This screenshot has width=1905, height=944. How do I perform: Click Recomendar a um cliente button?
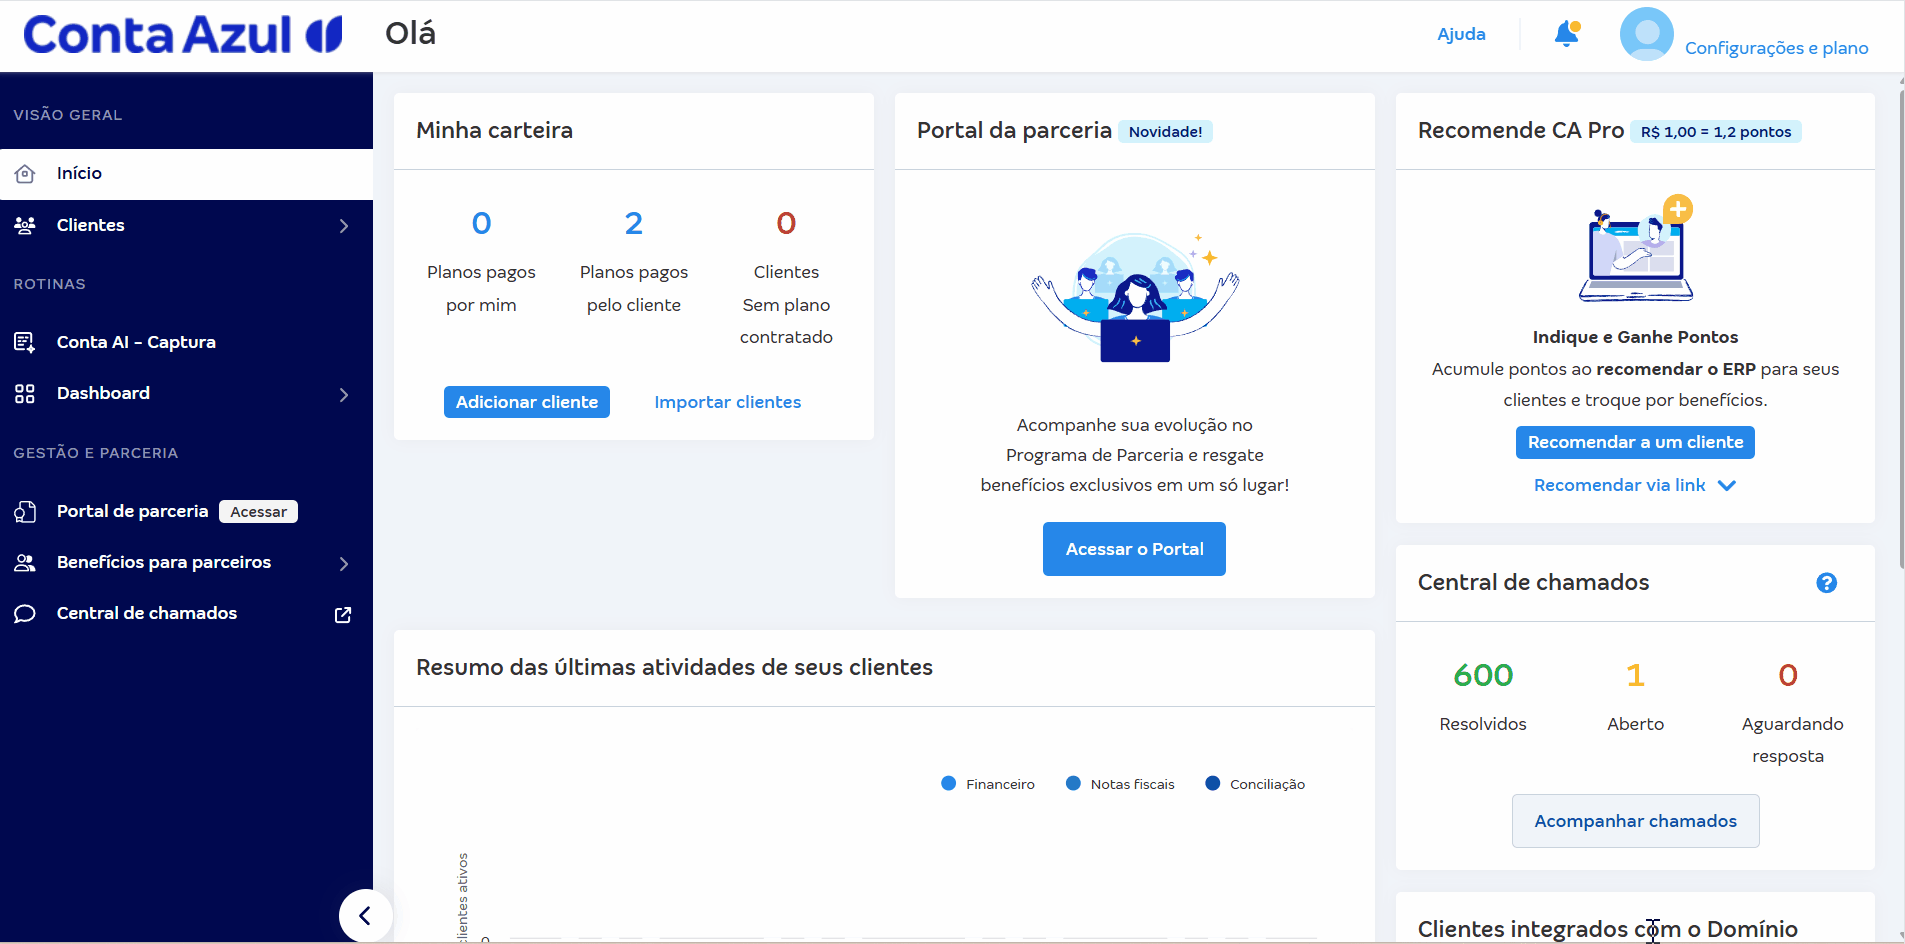click(1635, 442)
